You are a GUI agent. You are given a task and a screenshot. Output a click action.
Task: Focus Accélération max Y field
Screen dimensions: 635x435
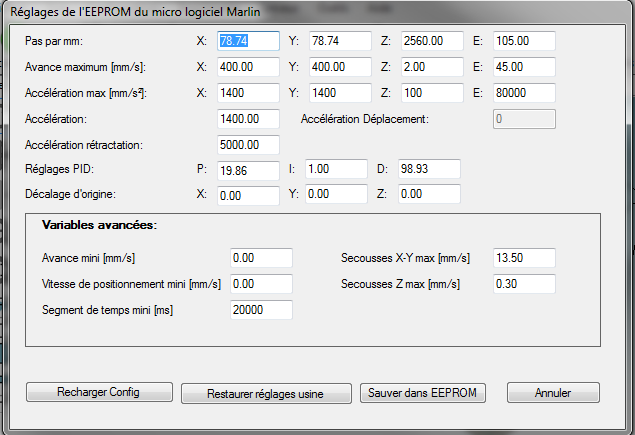pos(340,93)
